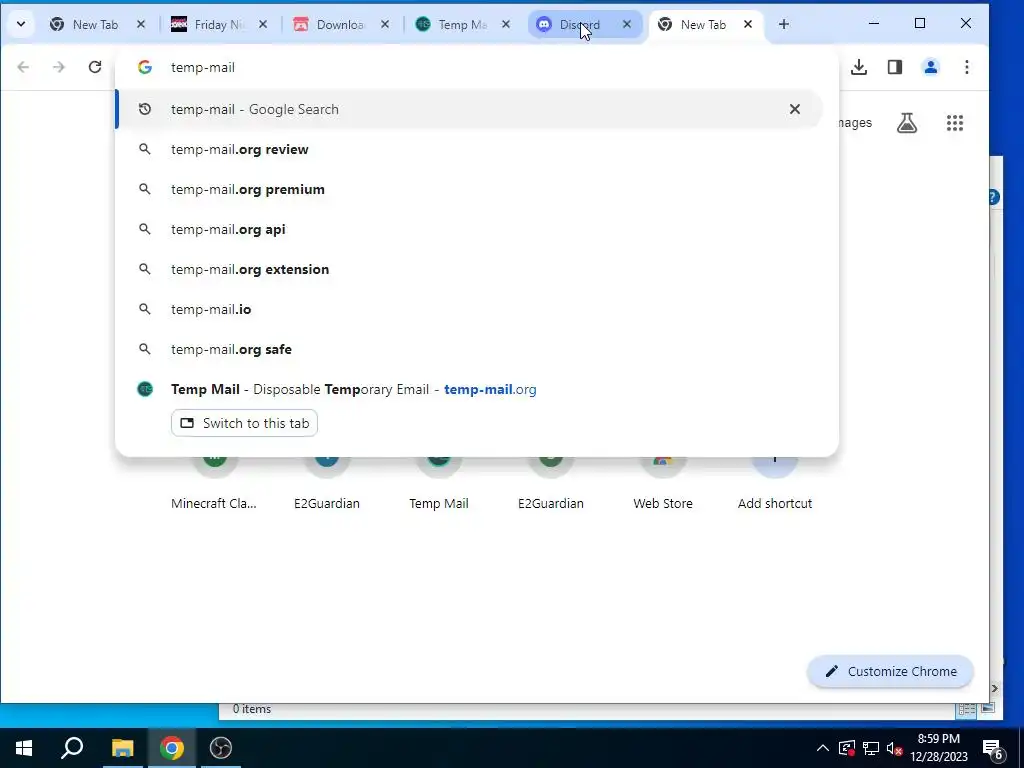Remove the temp-mail history suggestion
The height and width of the screenshot is (768, 1024).
point(795,109)
